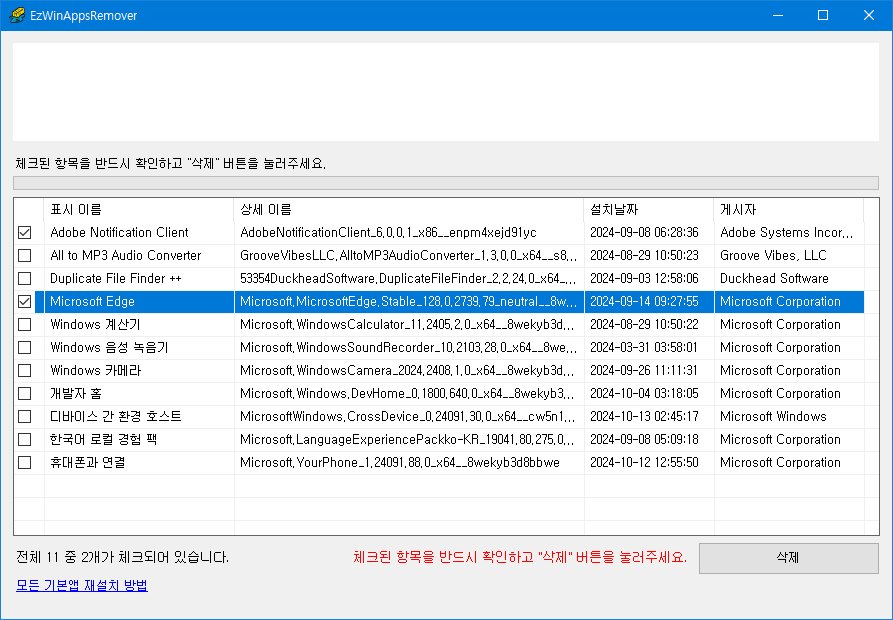The width and height of the screenshot is (893, 620).
Task: Click the Microsoft.MicrosoftEdge.Stable detail name
Action: [x=408, y=302]
